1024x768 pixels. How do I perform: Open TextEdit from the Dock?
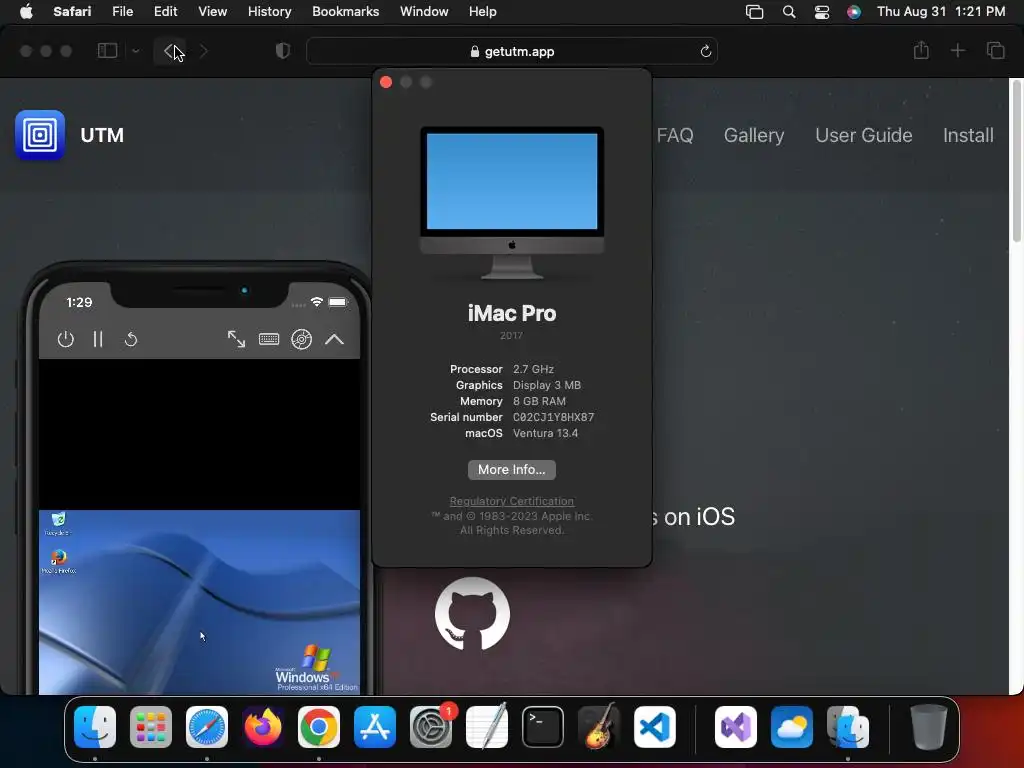[x=487, y=727]
